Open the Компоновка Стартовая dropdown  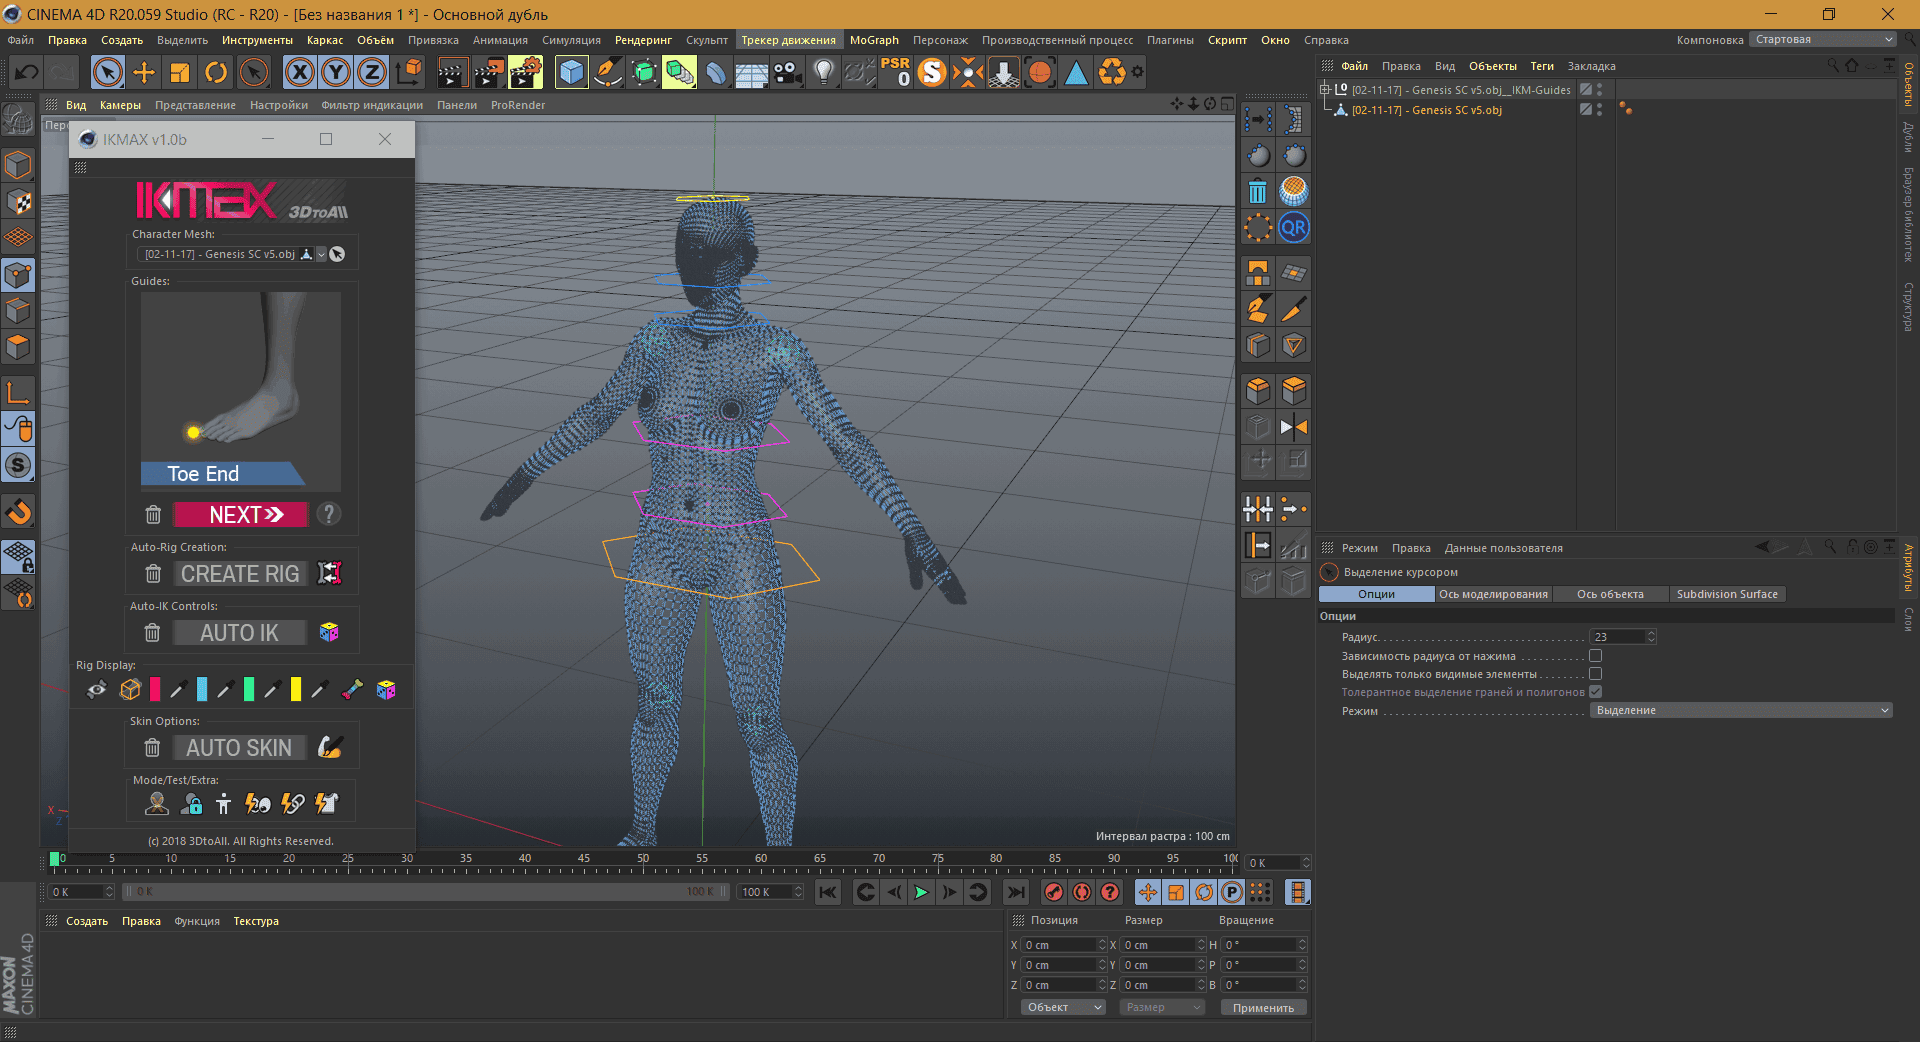click(x=1822, y=40)
